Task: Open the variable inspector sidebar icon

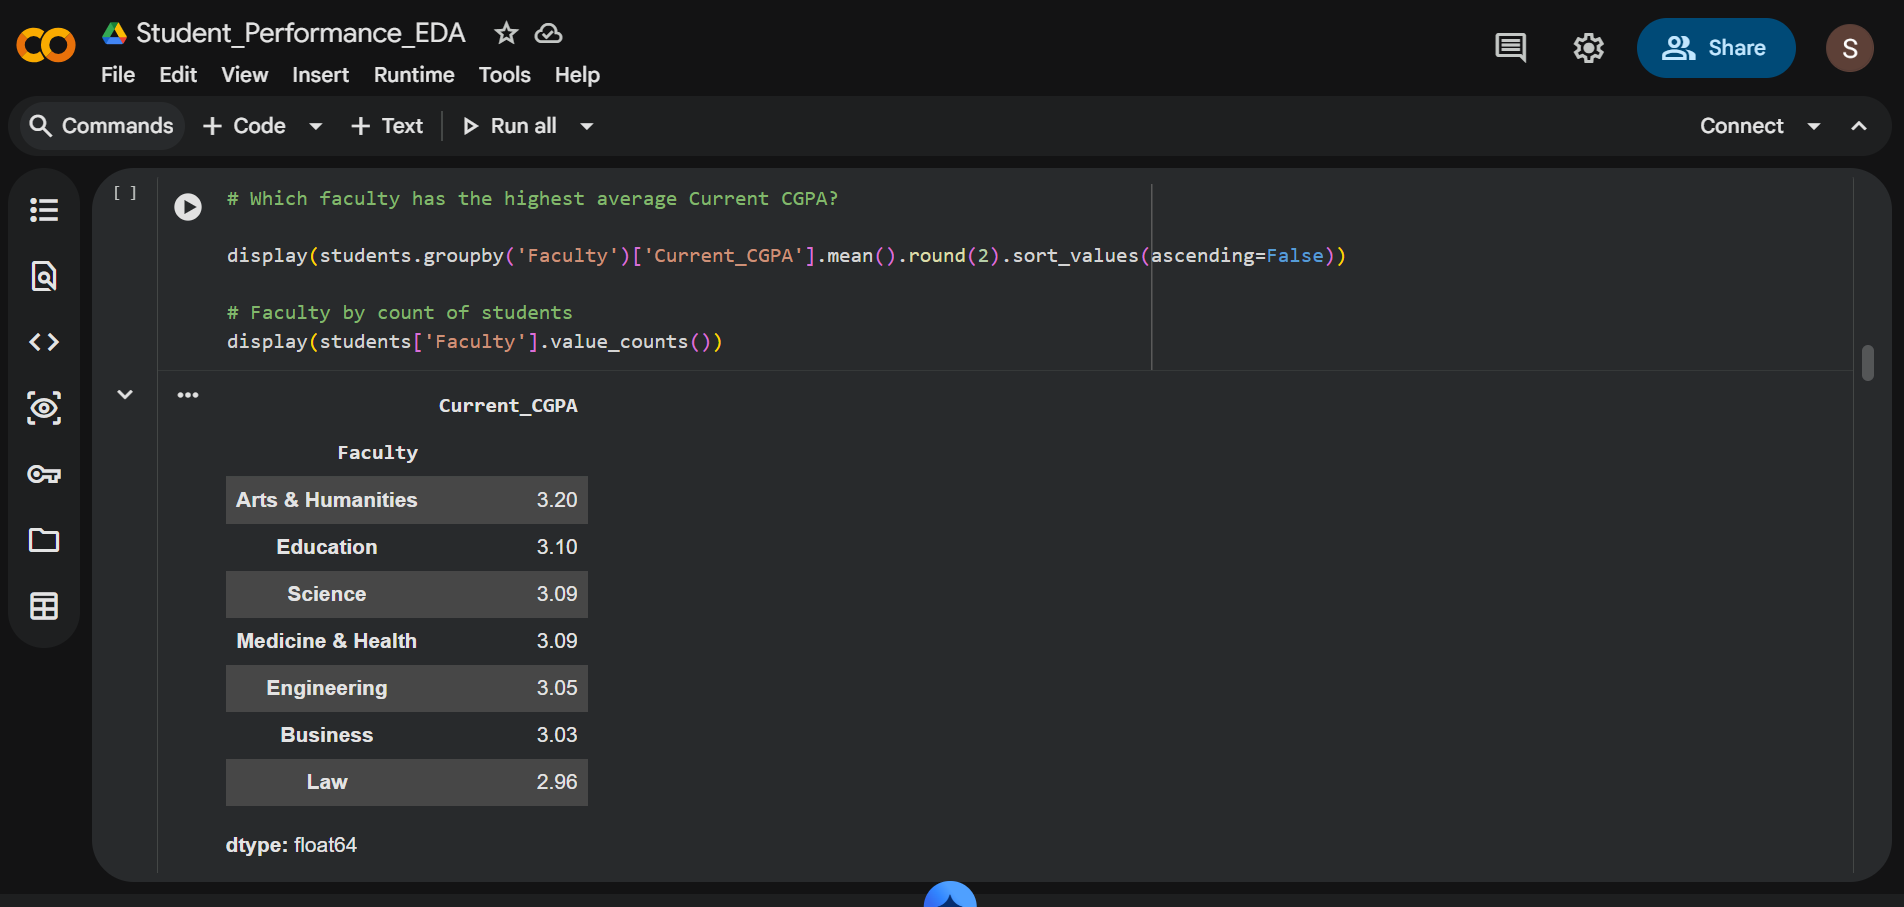Action: pos(44,408)
